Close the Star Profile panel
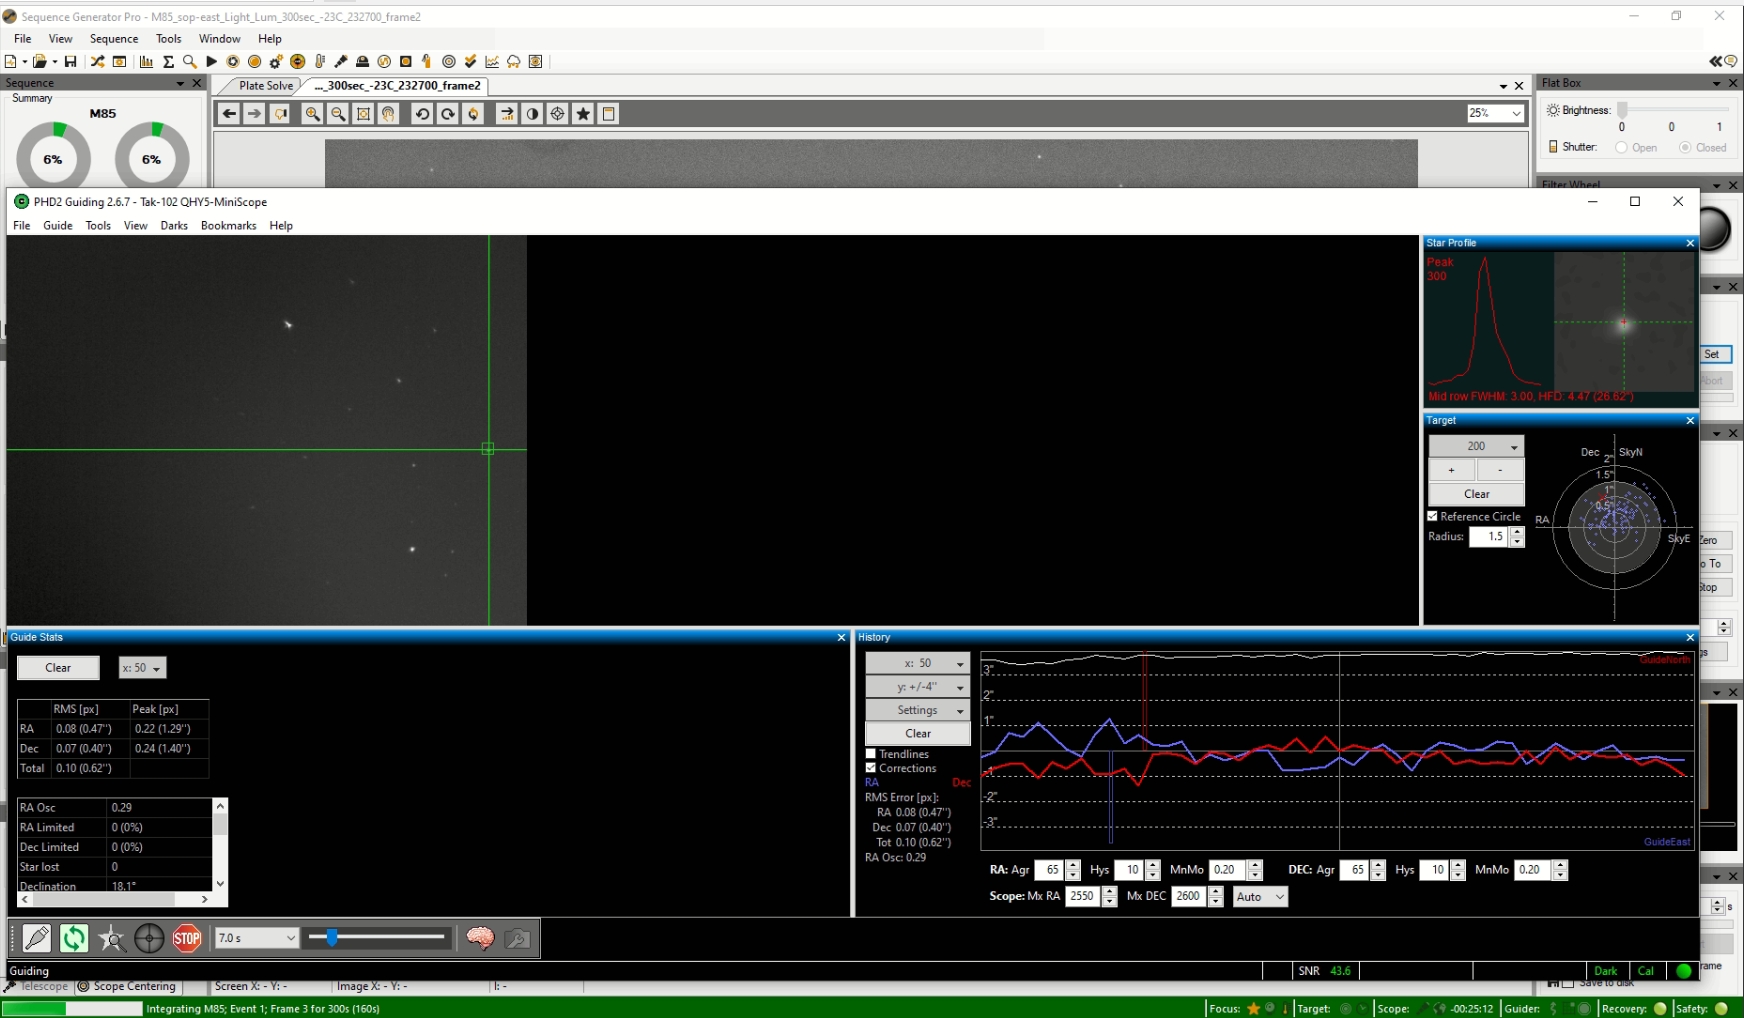Screen dimensions: 1744x1018 [x=1690, y=243]
